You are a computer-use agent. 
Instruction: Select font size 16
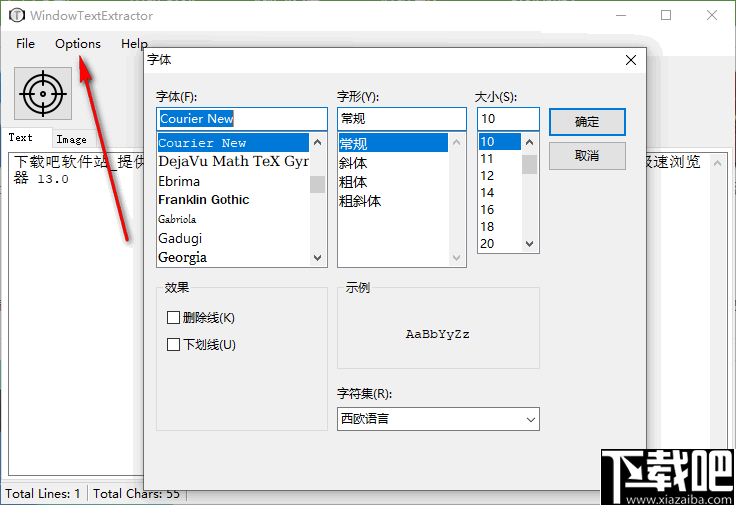pyautogui.click(x=500, y=209)
